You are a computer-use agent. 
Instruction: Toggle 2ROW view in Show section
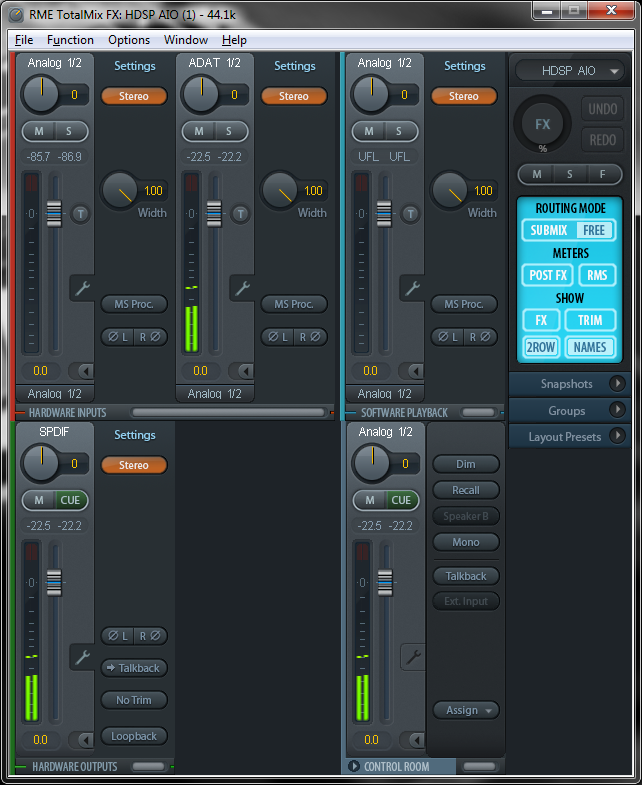541,347
